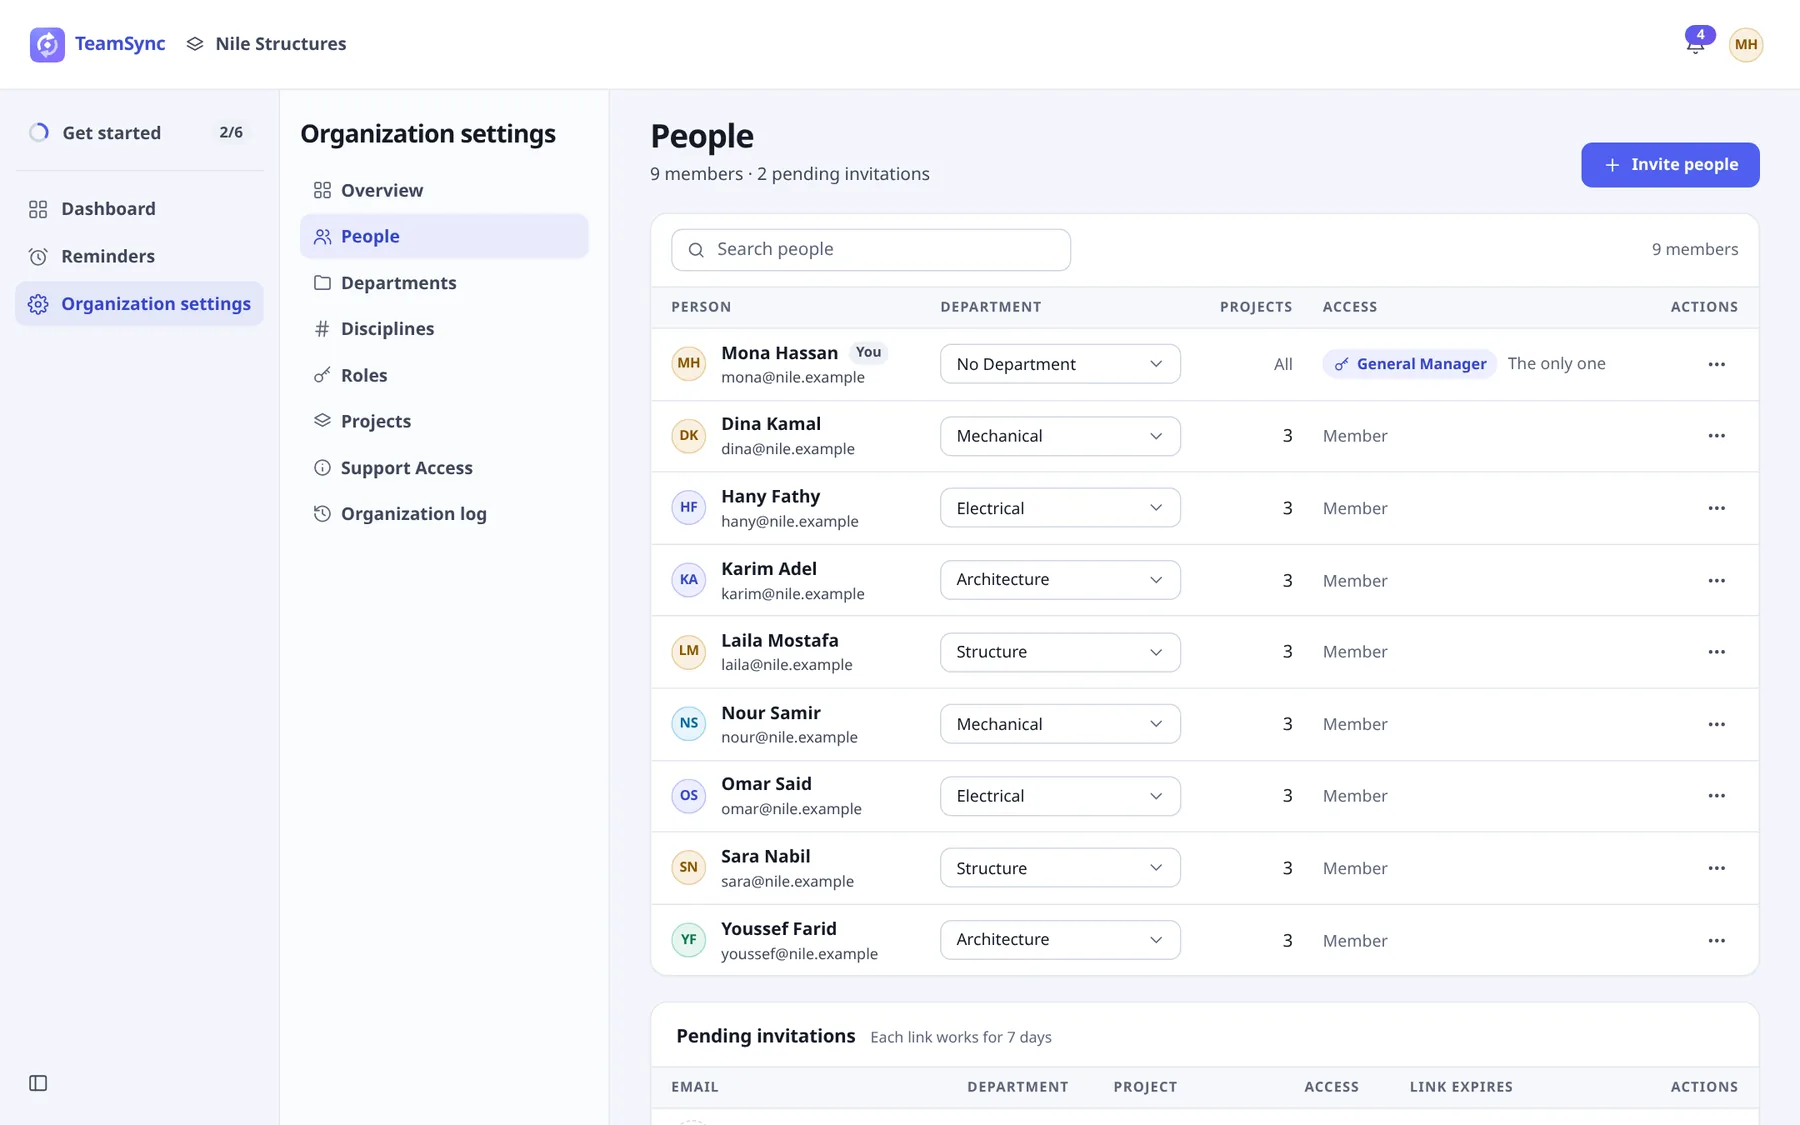Open actions menu for Laila Mostafa
This screenshot has width=1800, height=1125.
(1717, 652)
